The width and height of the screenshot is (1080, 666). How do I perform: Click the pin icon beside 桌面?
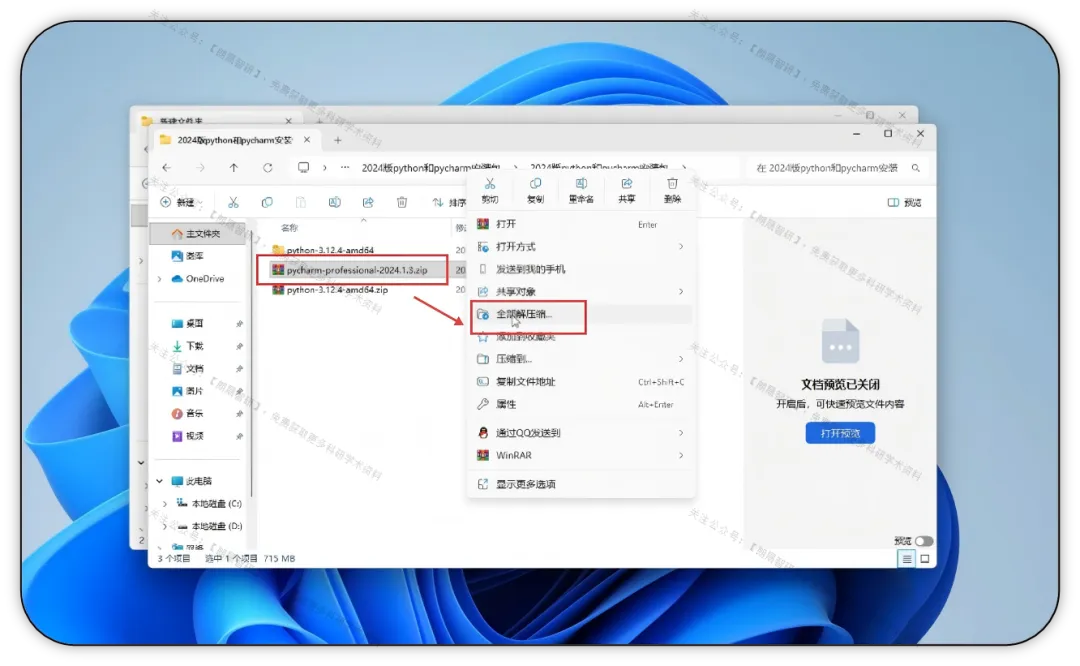click(x=239, y=324)
